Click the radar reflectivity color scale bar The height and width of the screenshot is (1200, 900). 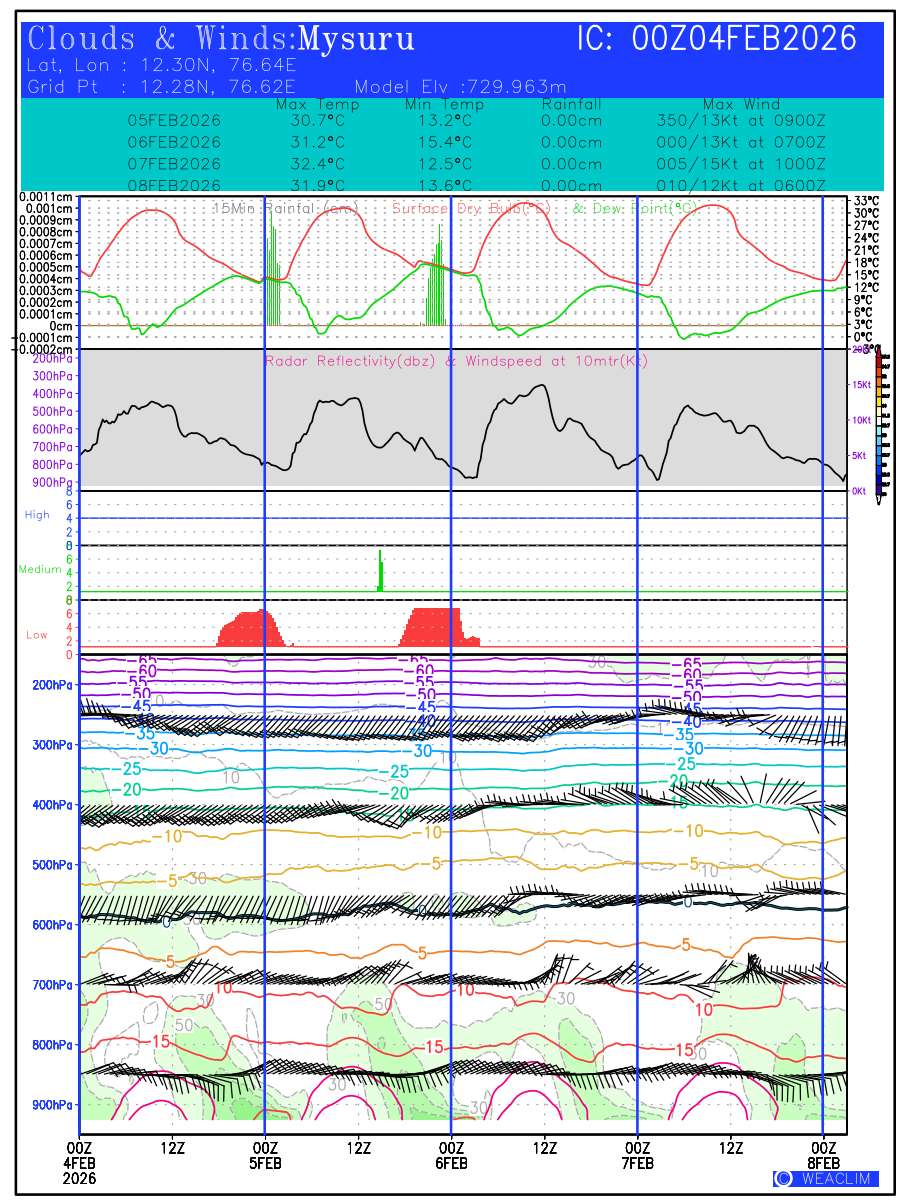tap(879, 421)
